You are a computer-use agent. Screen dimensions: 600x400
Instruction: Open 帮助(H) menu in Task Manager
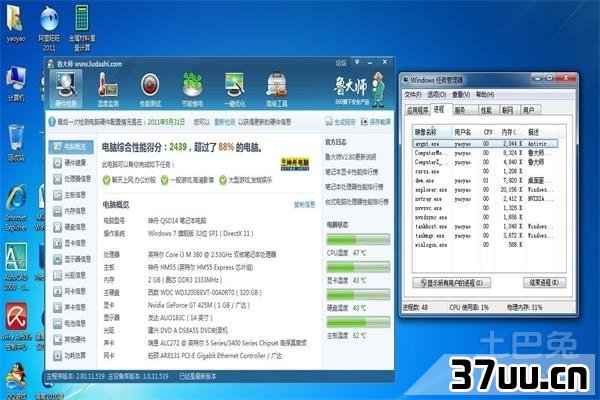pyautogui.click(x=485, y=94)
